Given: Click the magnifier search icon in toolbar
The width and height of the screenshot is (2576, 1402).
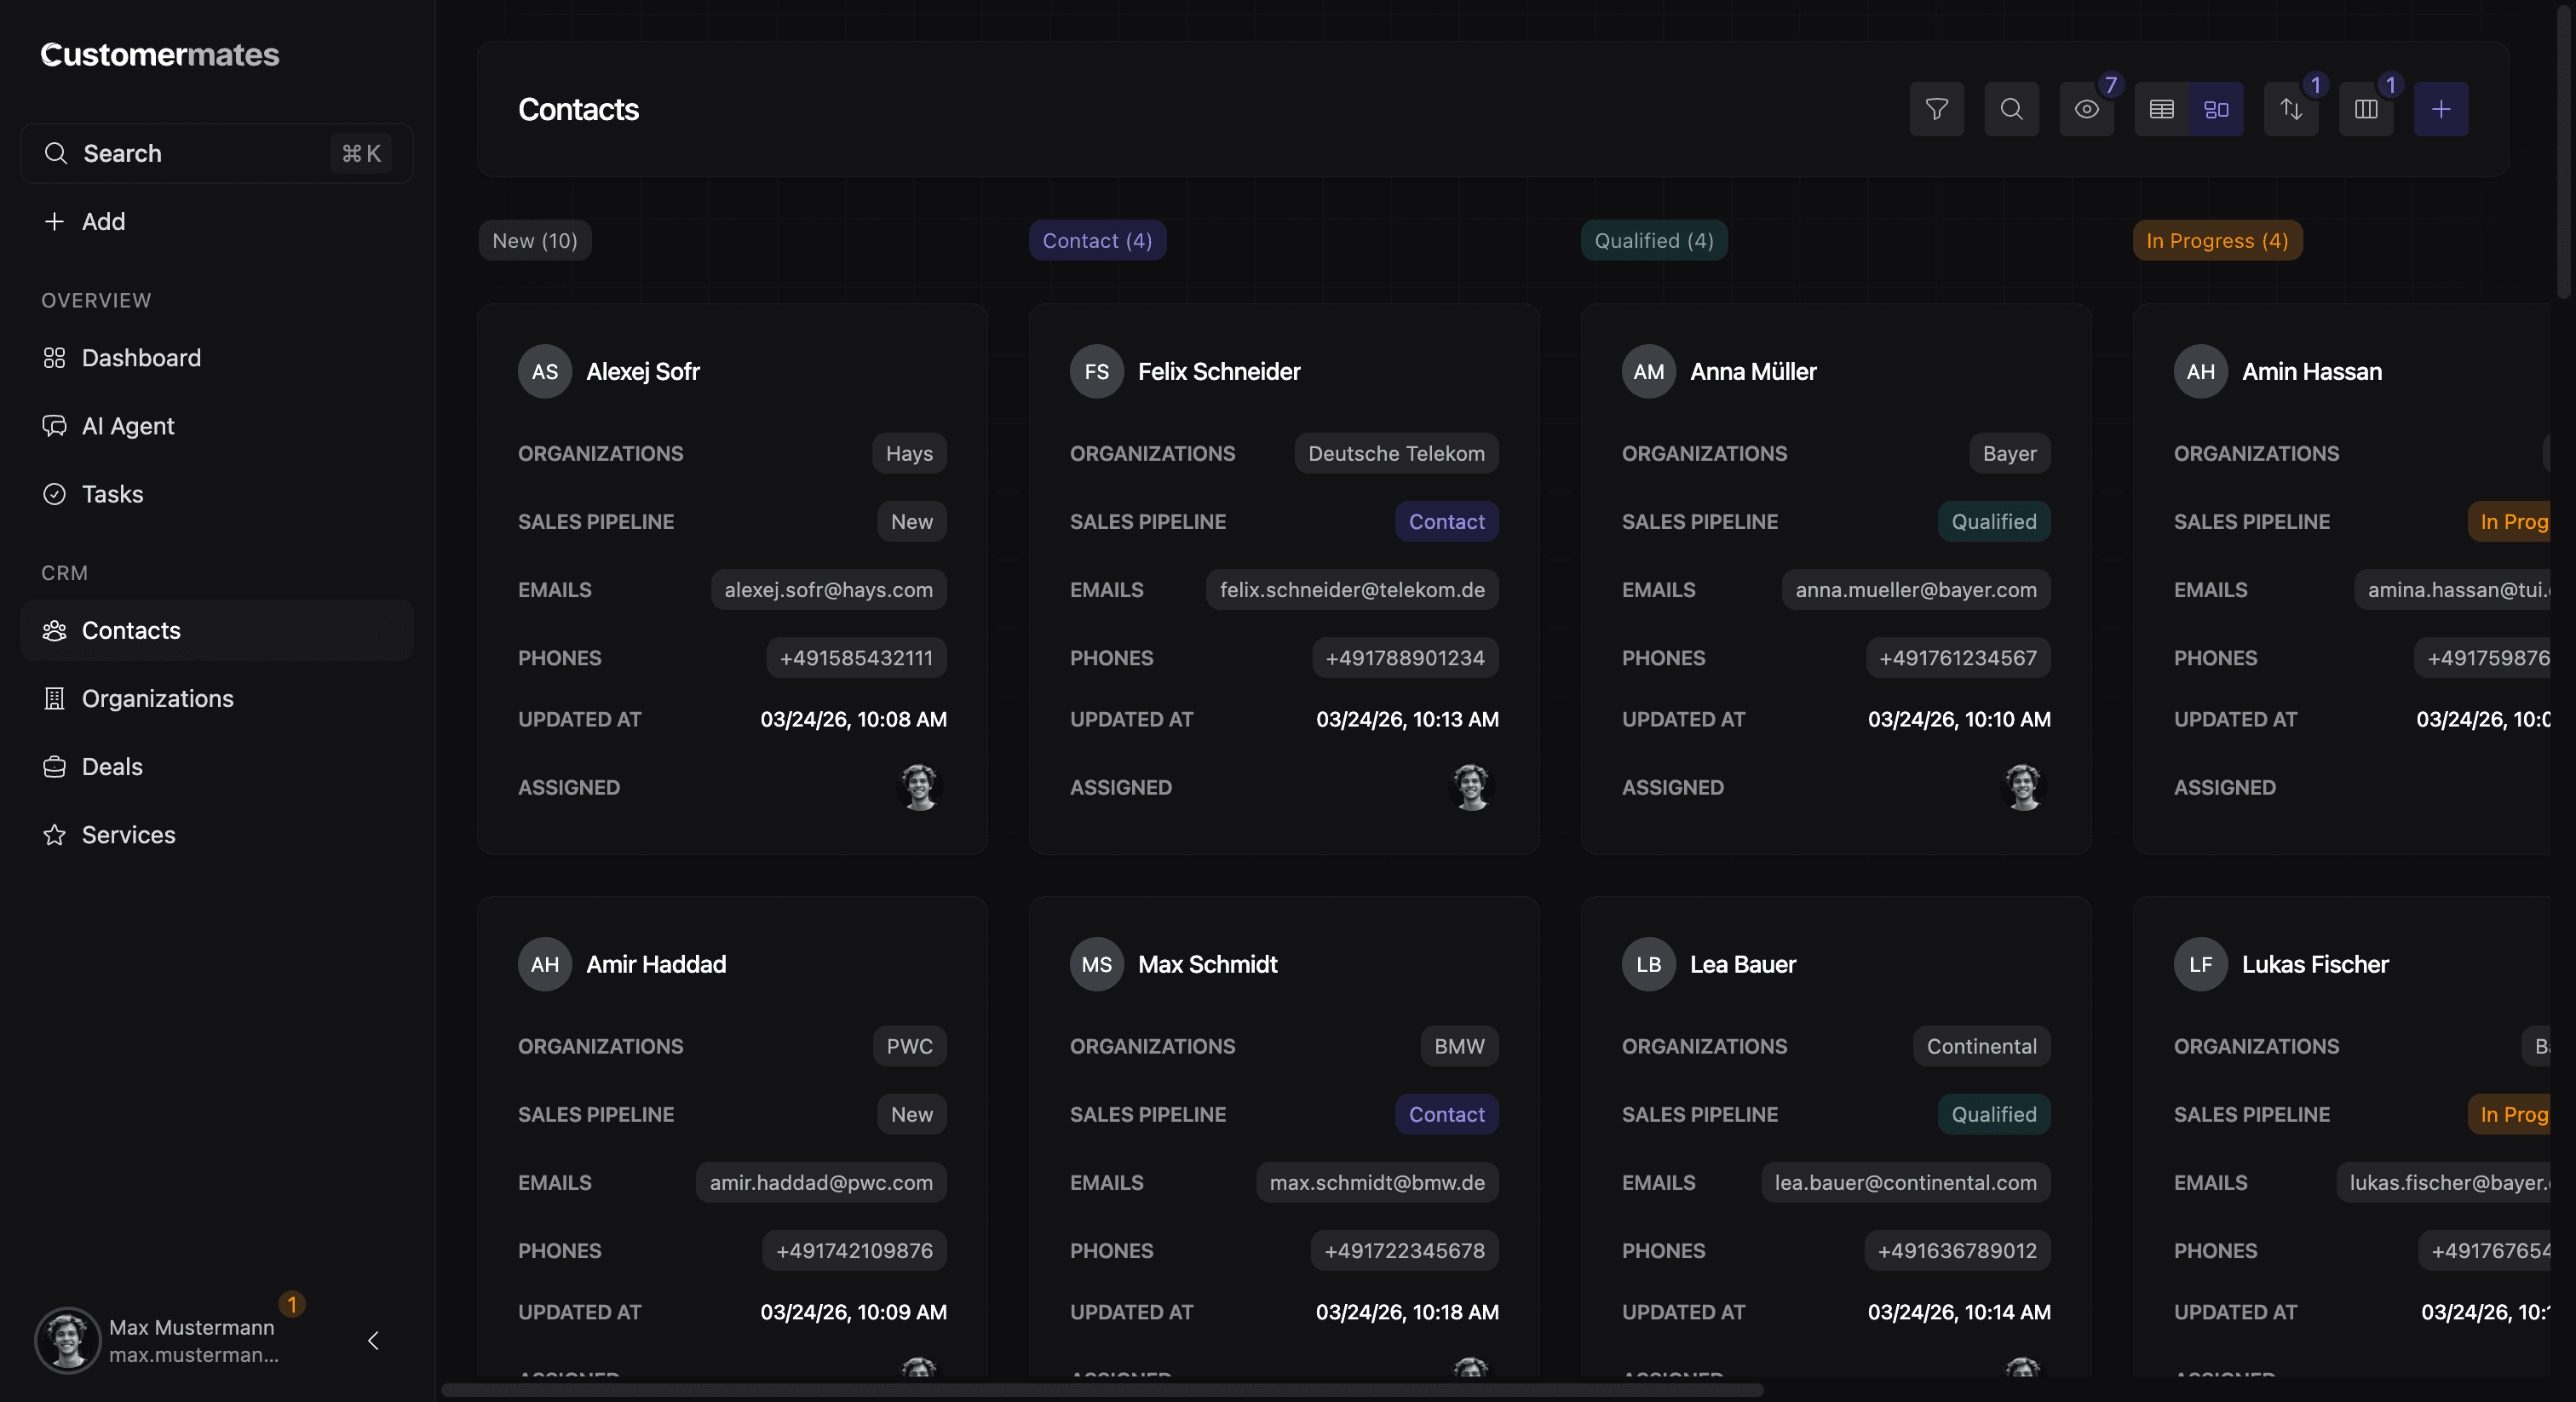Looking at the screenshot, I should (x=2011, y=109).
